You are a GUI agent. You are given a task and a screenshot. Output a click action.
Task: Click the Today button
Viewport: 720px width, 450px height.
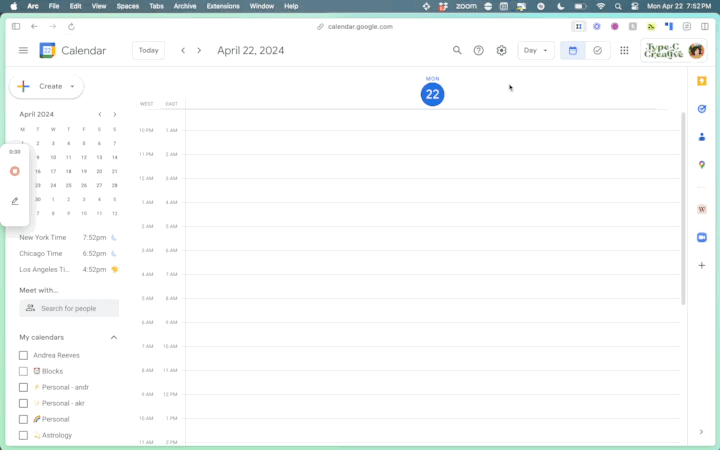point(149,50)
